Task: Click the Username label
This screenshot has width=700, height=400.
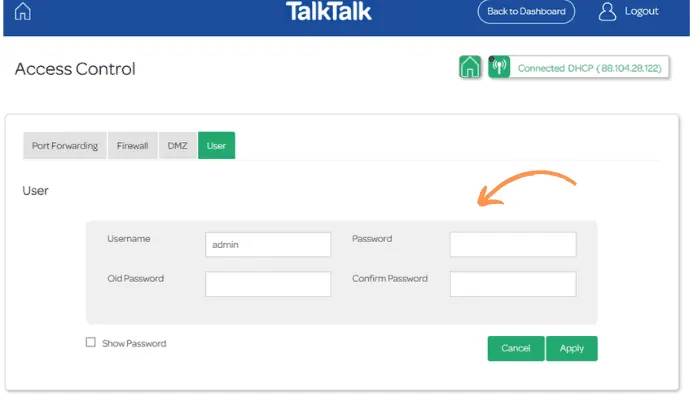Action: 129,239
